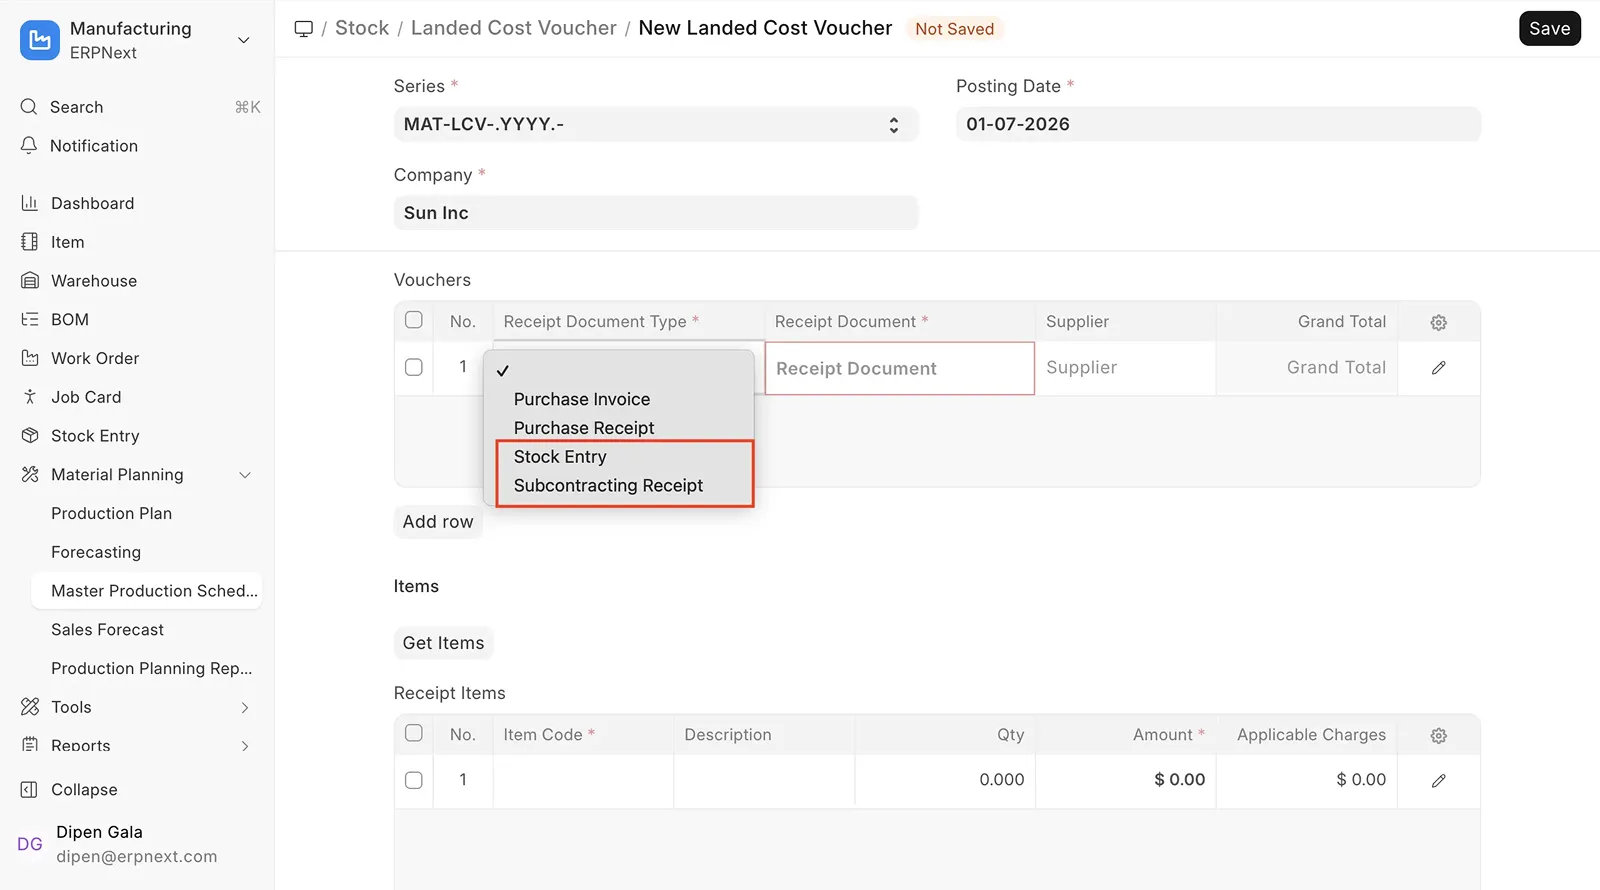Click the workspace monitor icon in breadcrumb
1600x890 pixels.
coord(304,29)
